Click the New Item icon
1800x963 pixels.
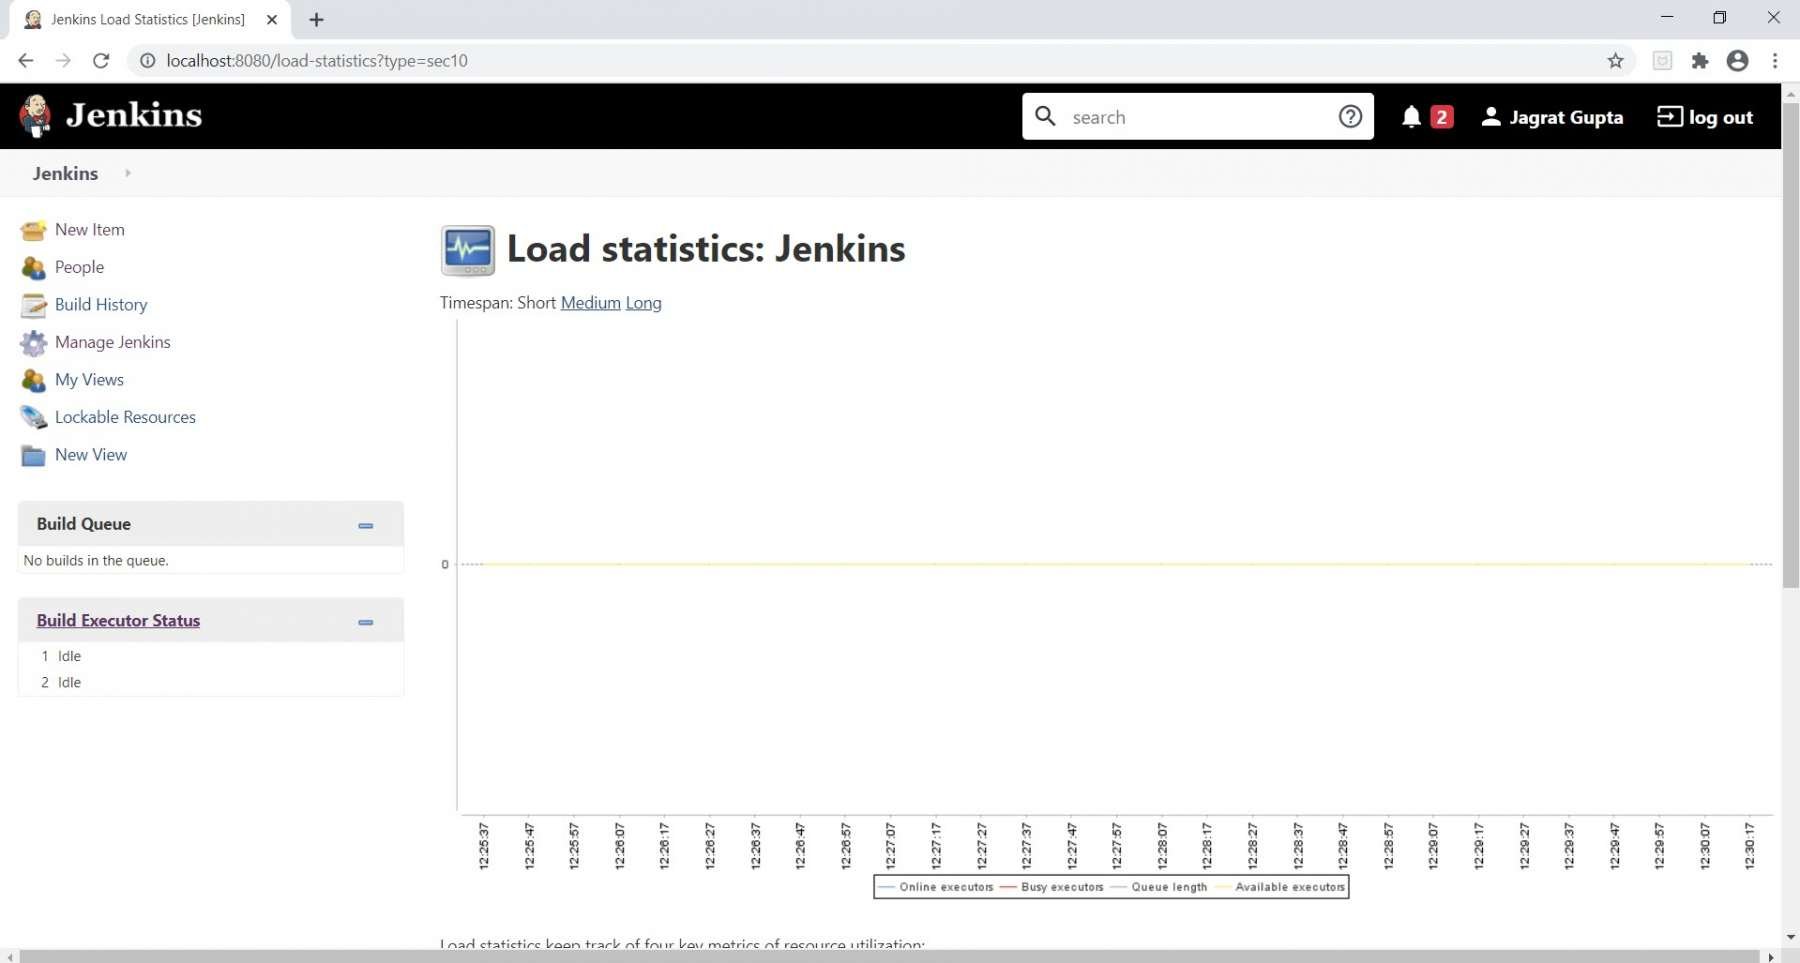point(33,230)
